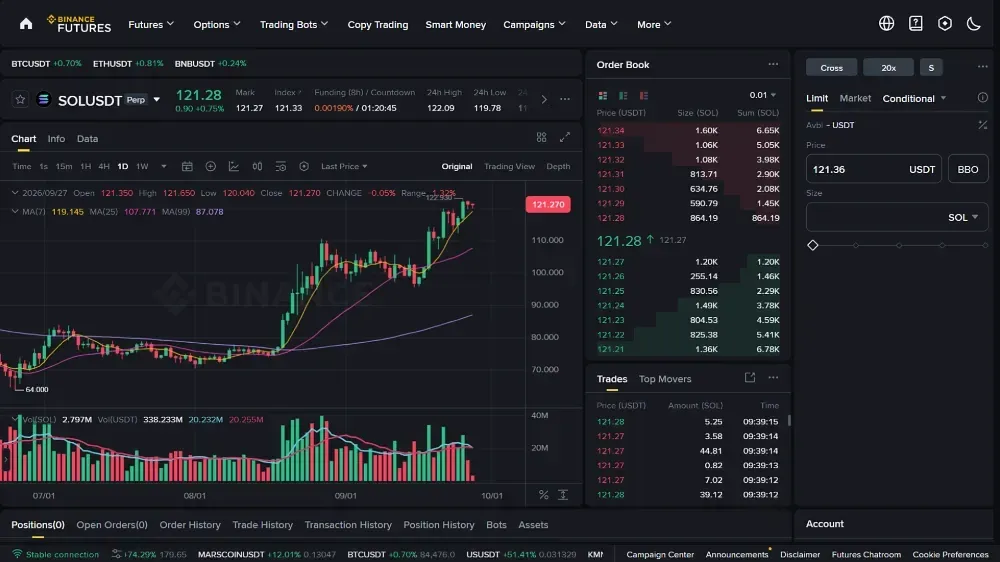The width and height of the screenshot is (1000, 562).
Task: Select Market order tab
Action: pos(855,98)
